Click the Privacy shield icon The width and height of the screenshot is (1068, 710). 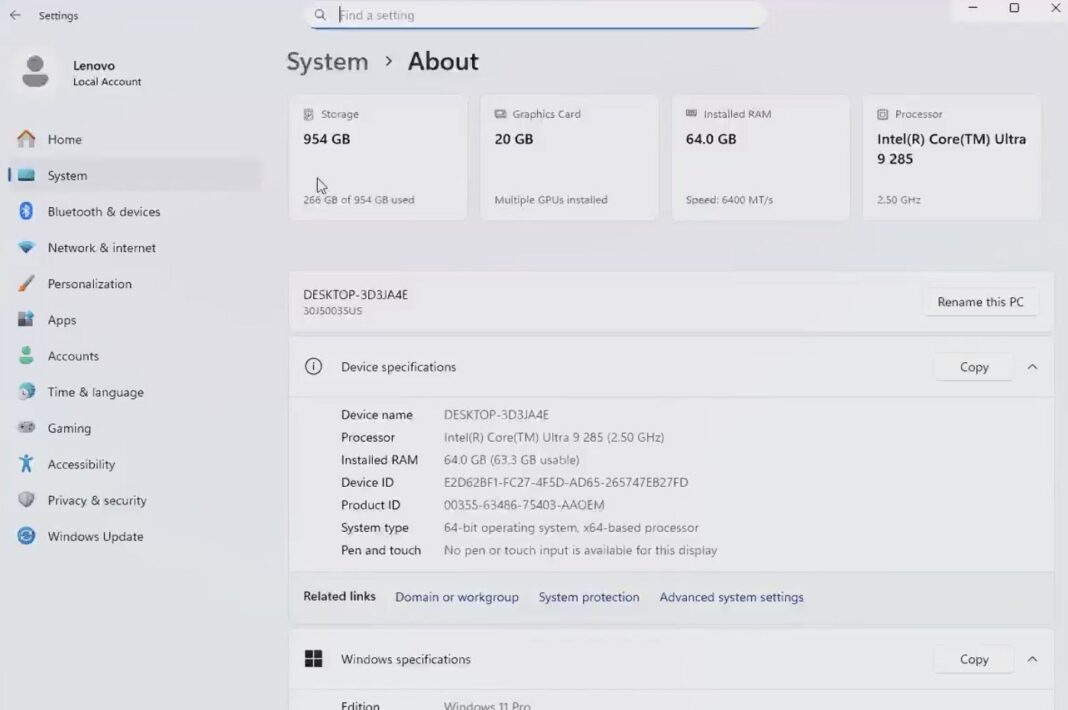(x=26, y=500)
